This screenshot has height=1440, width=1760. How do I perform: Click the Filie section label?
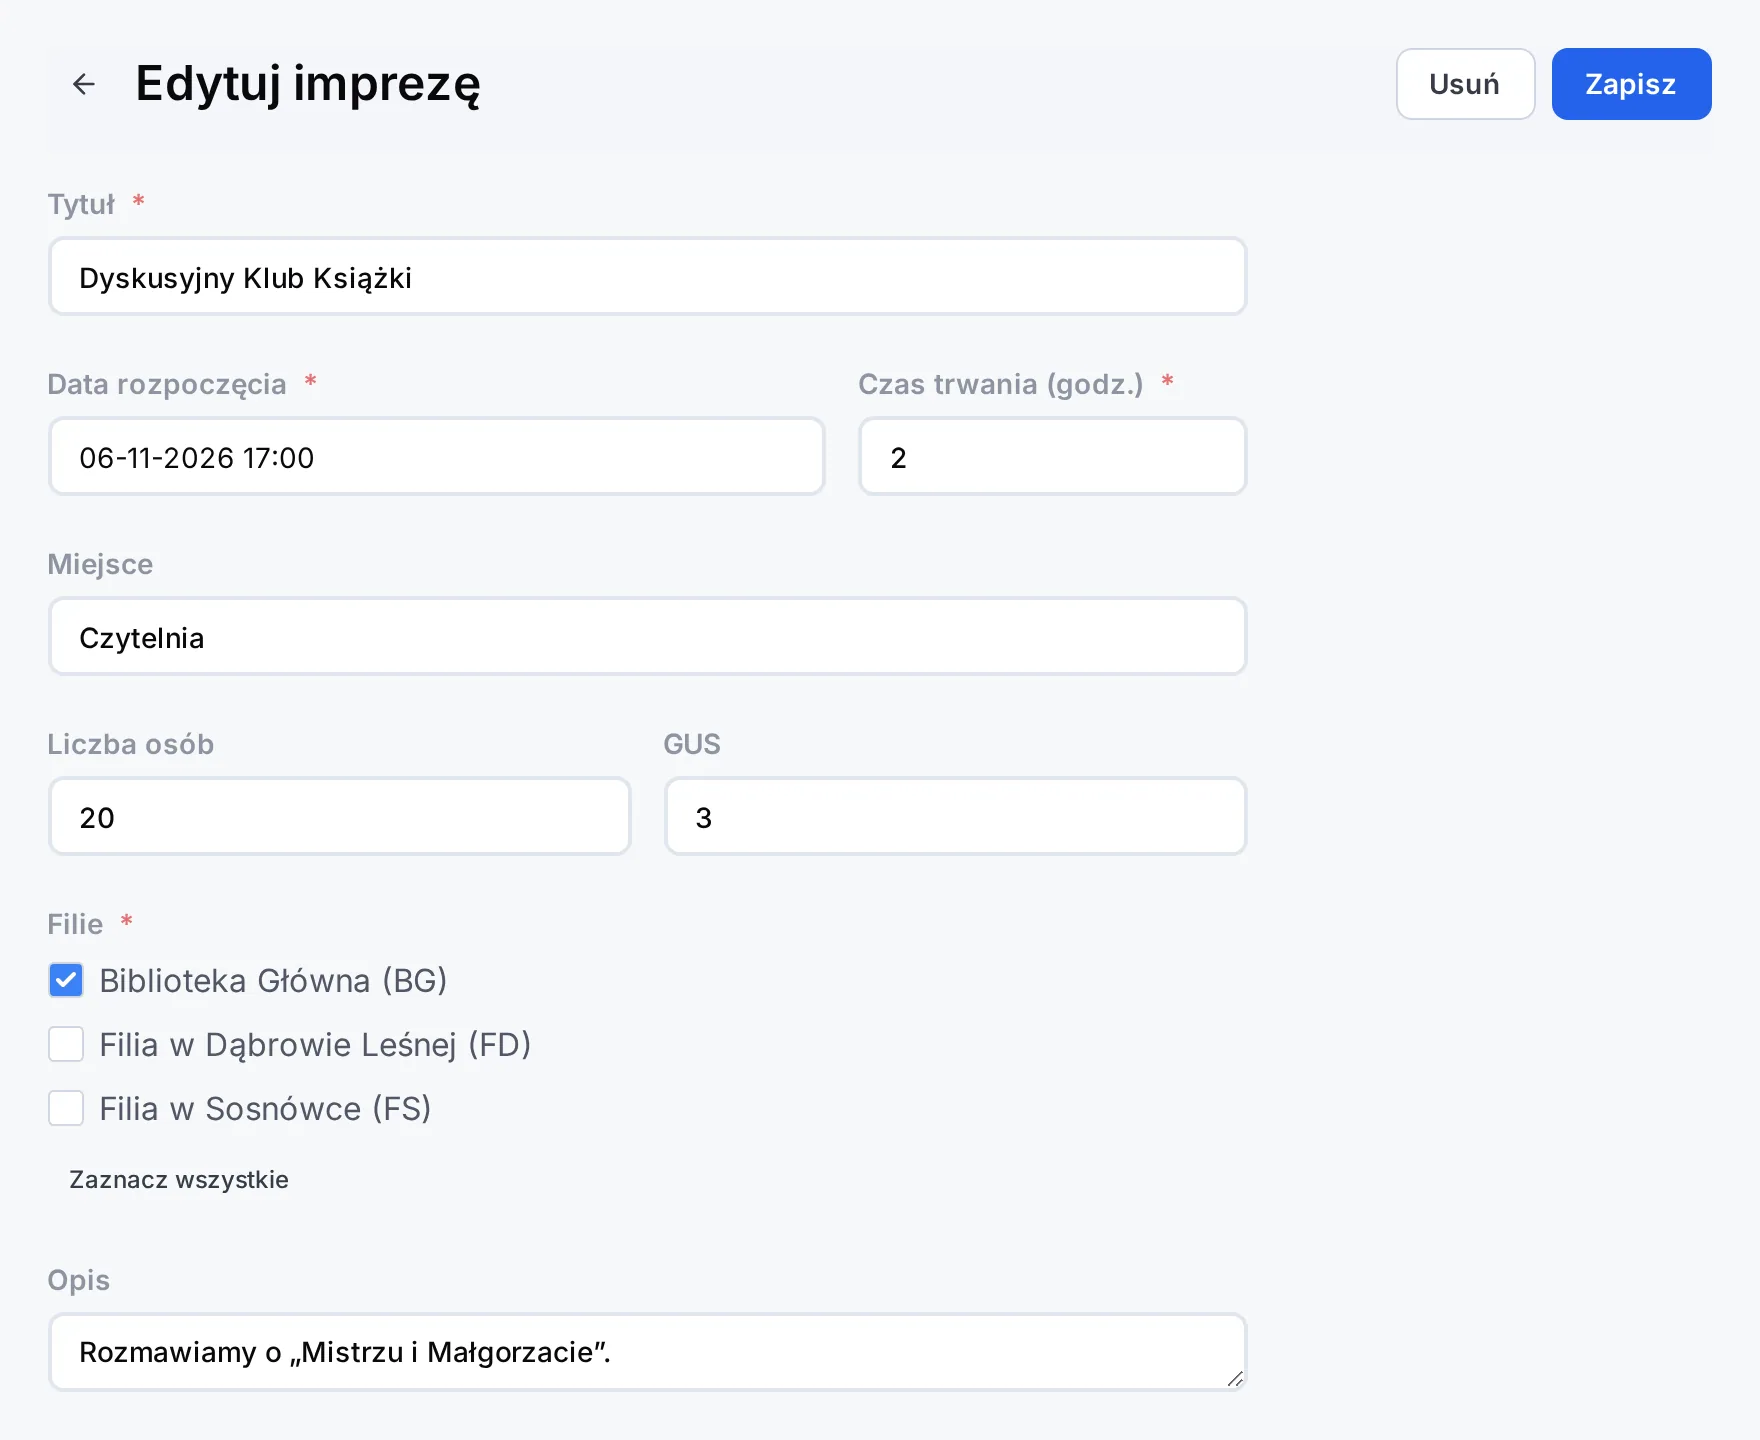coord(76,924)
